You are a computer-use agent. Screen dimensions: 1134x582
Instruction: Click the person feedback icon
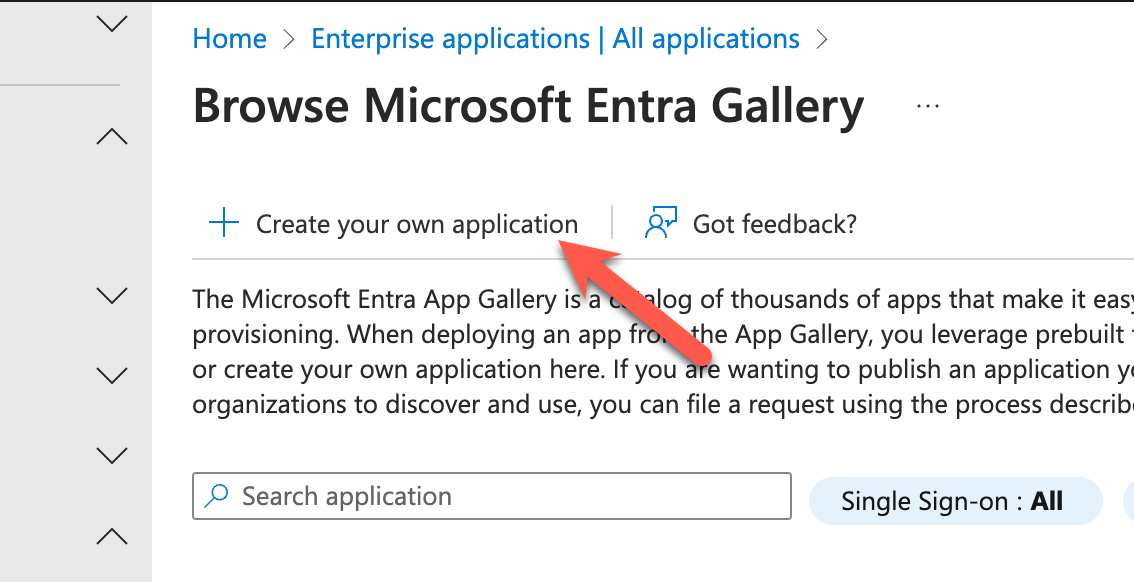coord(661,223)
